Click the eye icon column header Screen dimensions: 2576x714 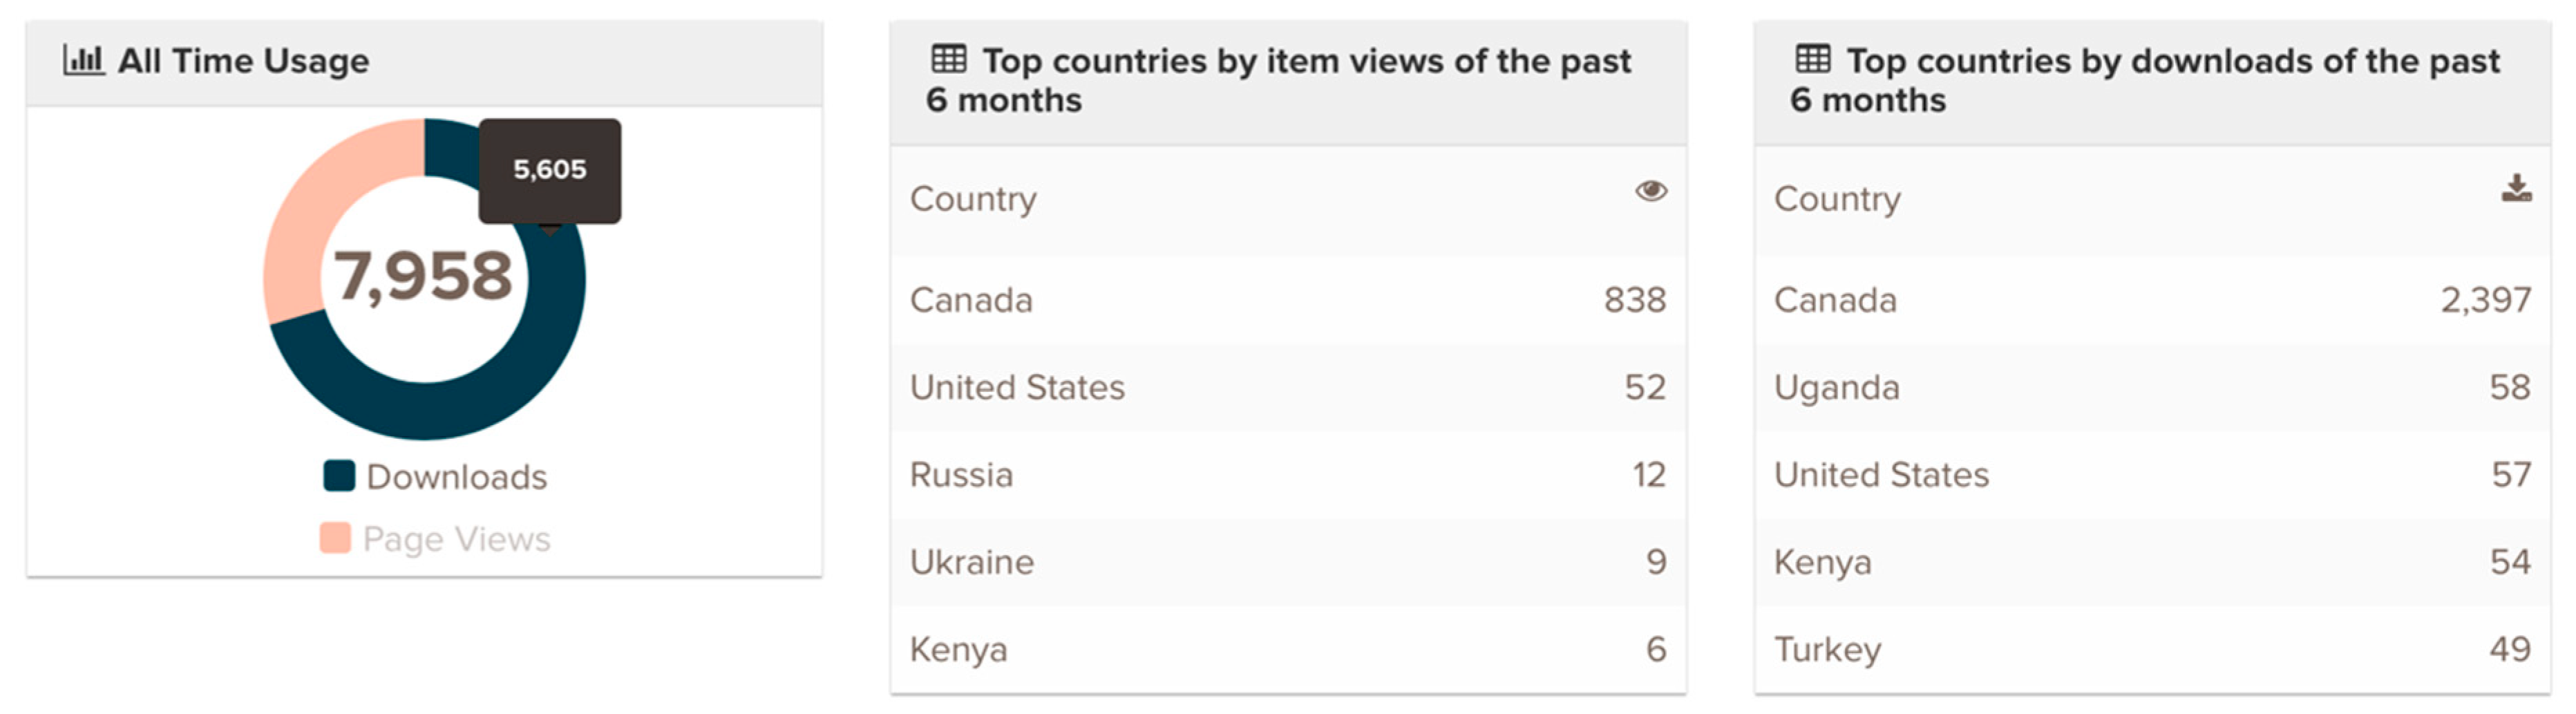[x=1650, y=190]
